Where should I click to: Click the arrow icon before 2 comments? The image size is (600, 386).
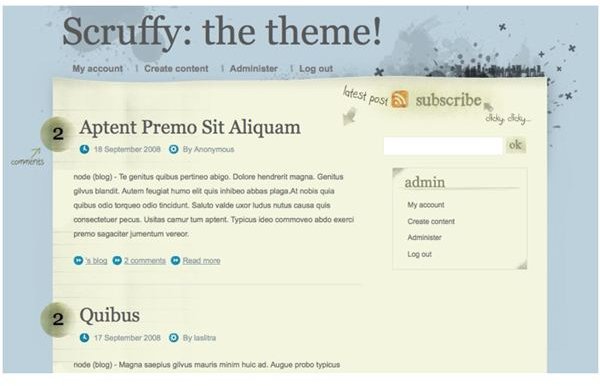pos(117,261)
